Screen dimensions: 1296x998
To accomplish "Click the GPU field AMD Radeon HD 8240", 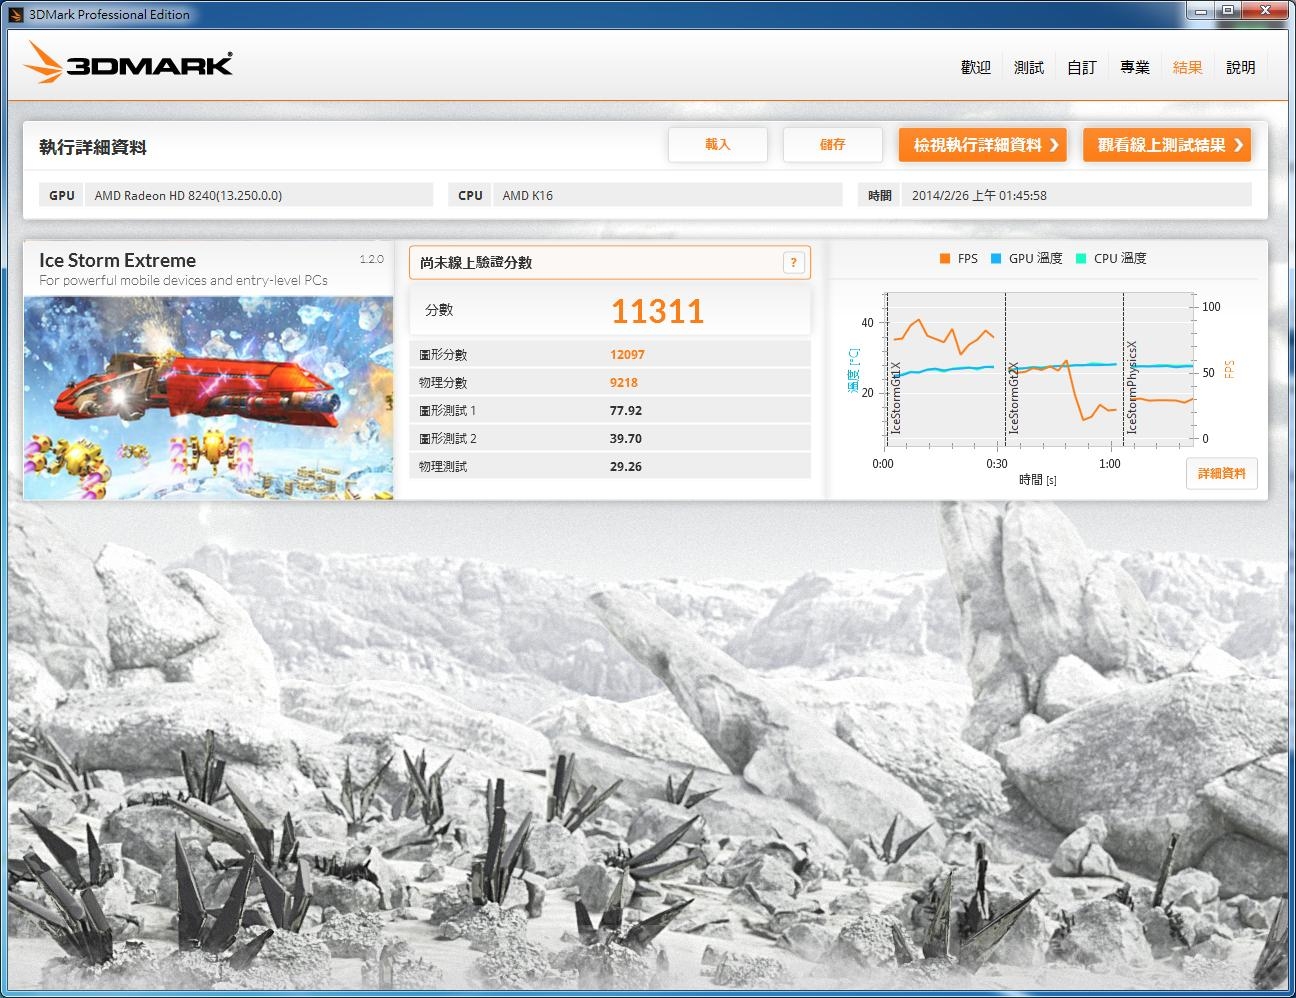I will point(259,195).
